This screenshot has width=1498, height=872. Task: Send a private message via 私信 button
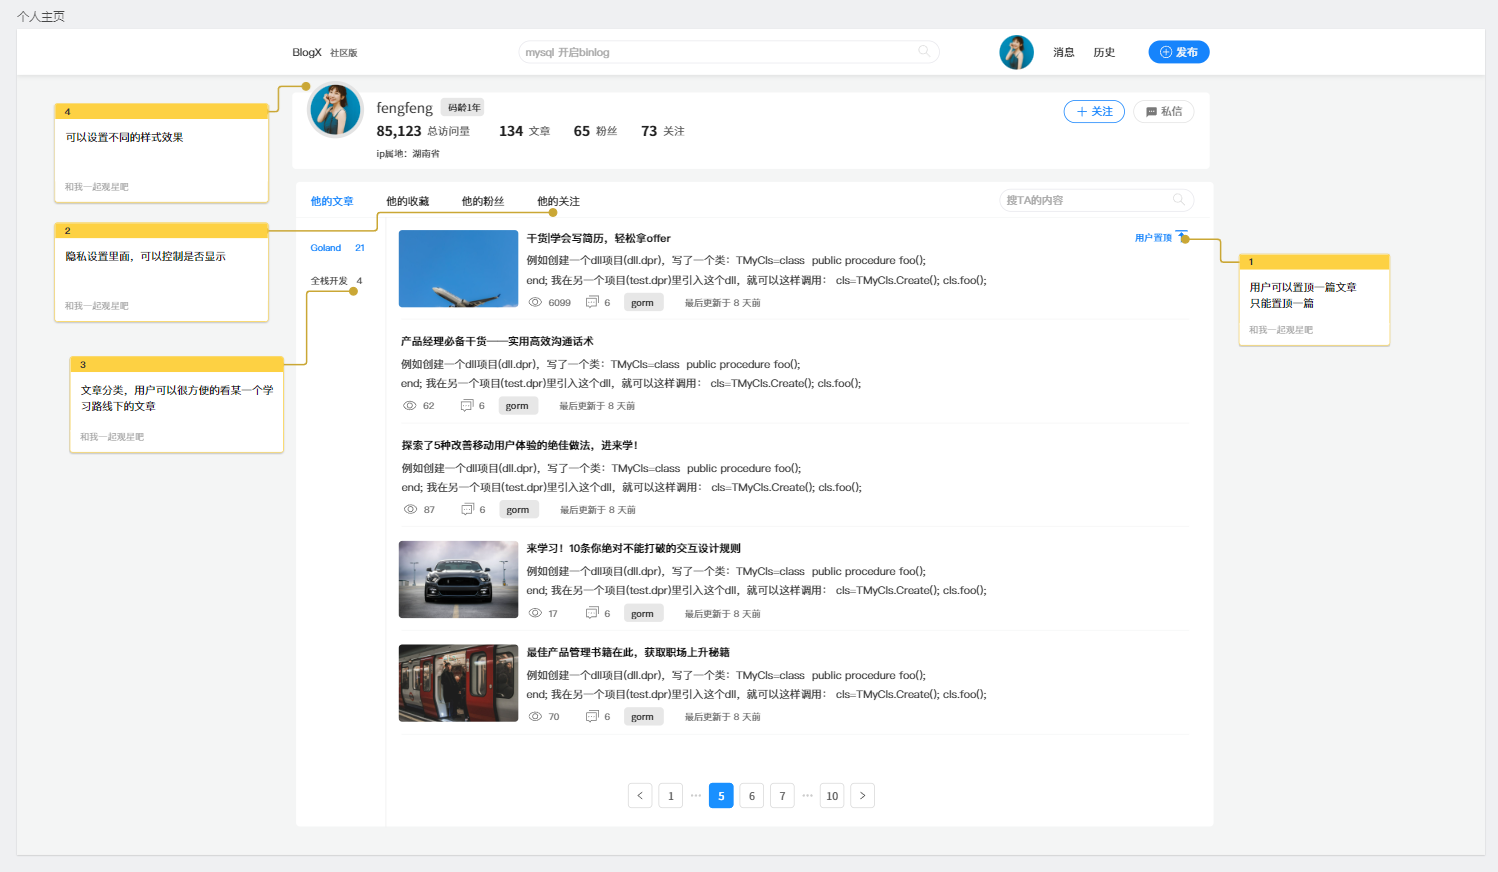click(x=1163, y=112)
